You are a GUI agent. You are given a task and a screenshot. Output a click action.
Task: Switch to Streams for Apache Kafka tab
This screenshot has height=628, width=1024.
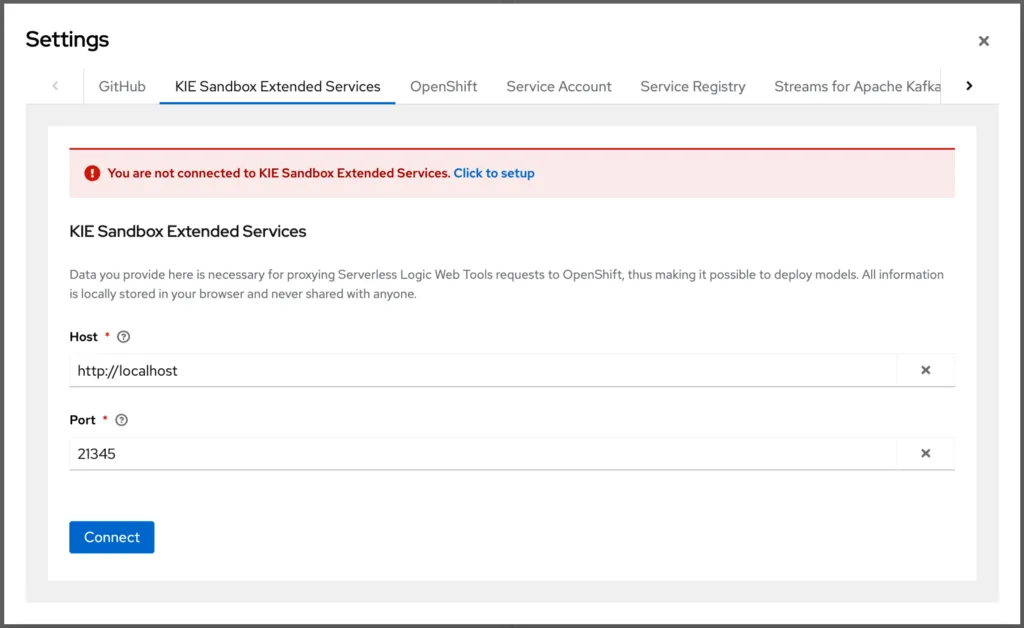click(857, 86)
